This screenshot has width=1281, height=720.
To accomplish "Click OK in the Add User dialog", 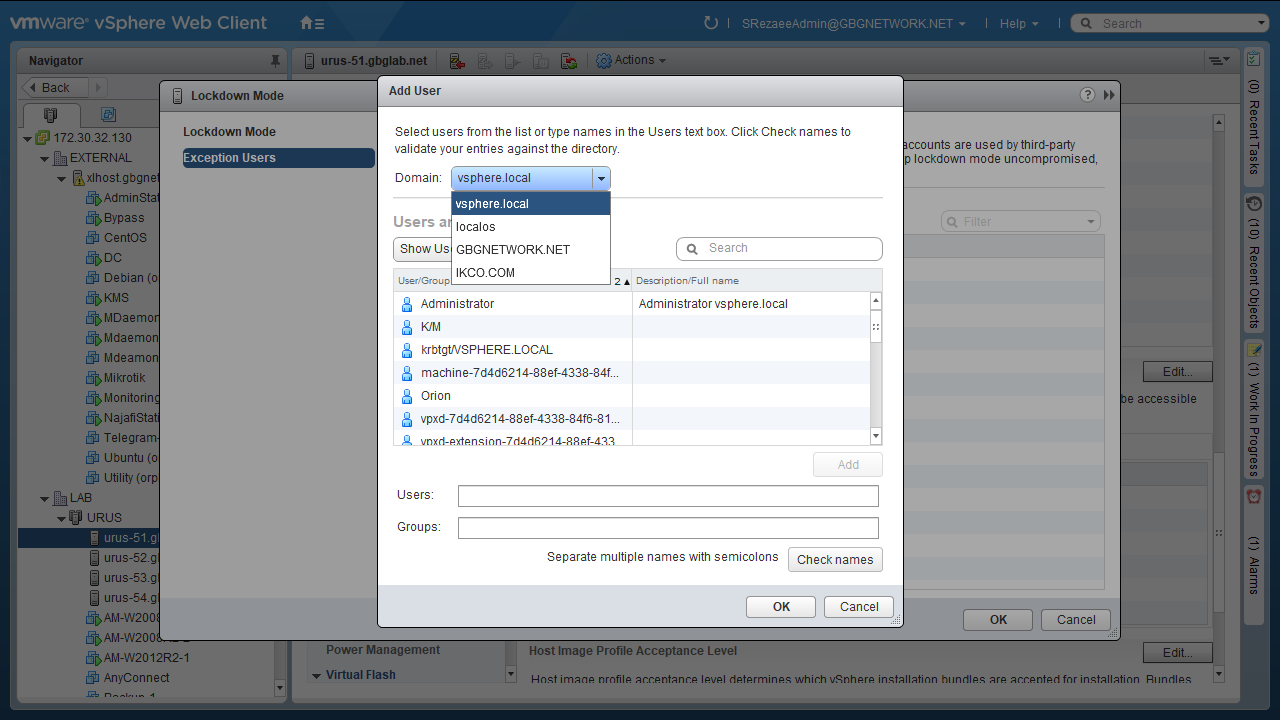I will point(782,607).
